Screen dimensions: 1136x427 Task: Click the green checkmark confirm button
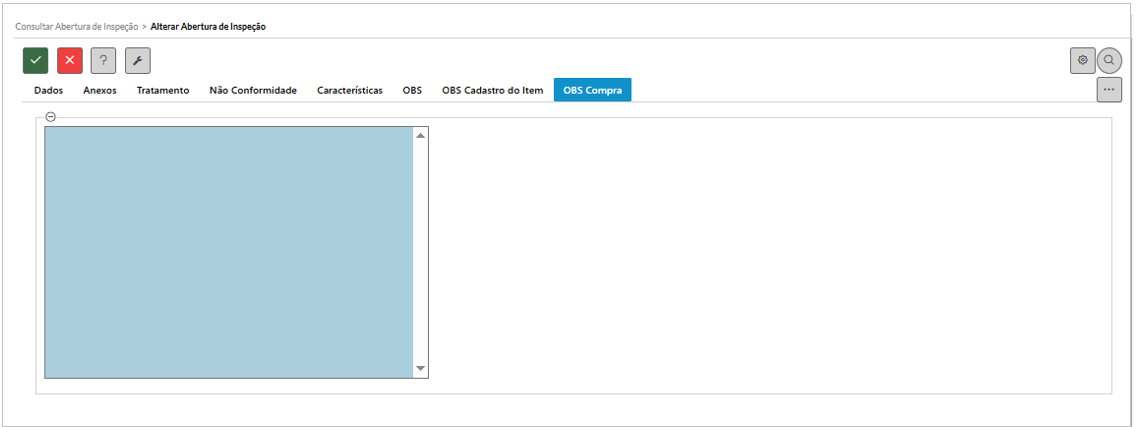pyautogui.click(x=36, y=60)
